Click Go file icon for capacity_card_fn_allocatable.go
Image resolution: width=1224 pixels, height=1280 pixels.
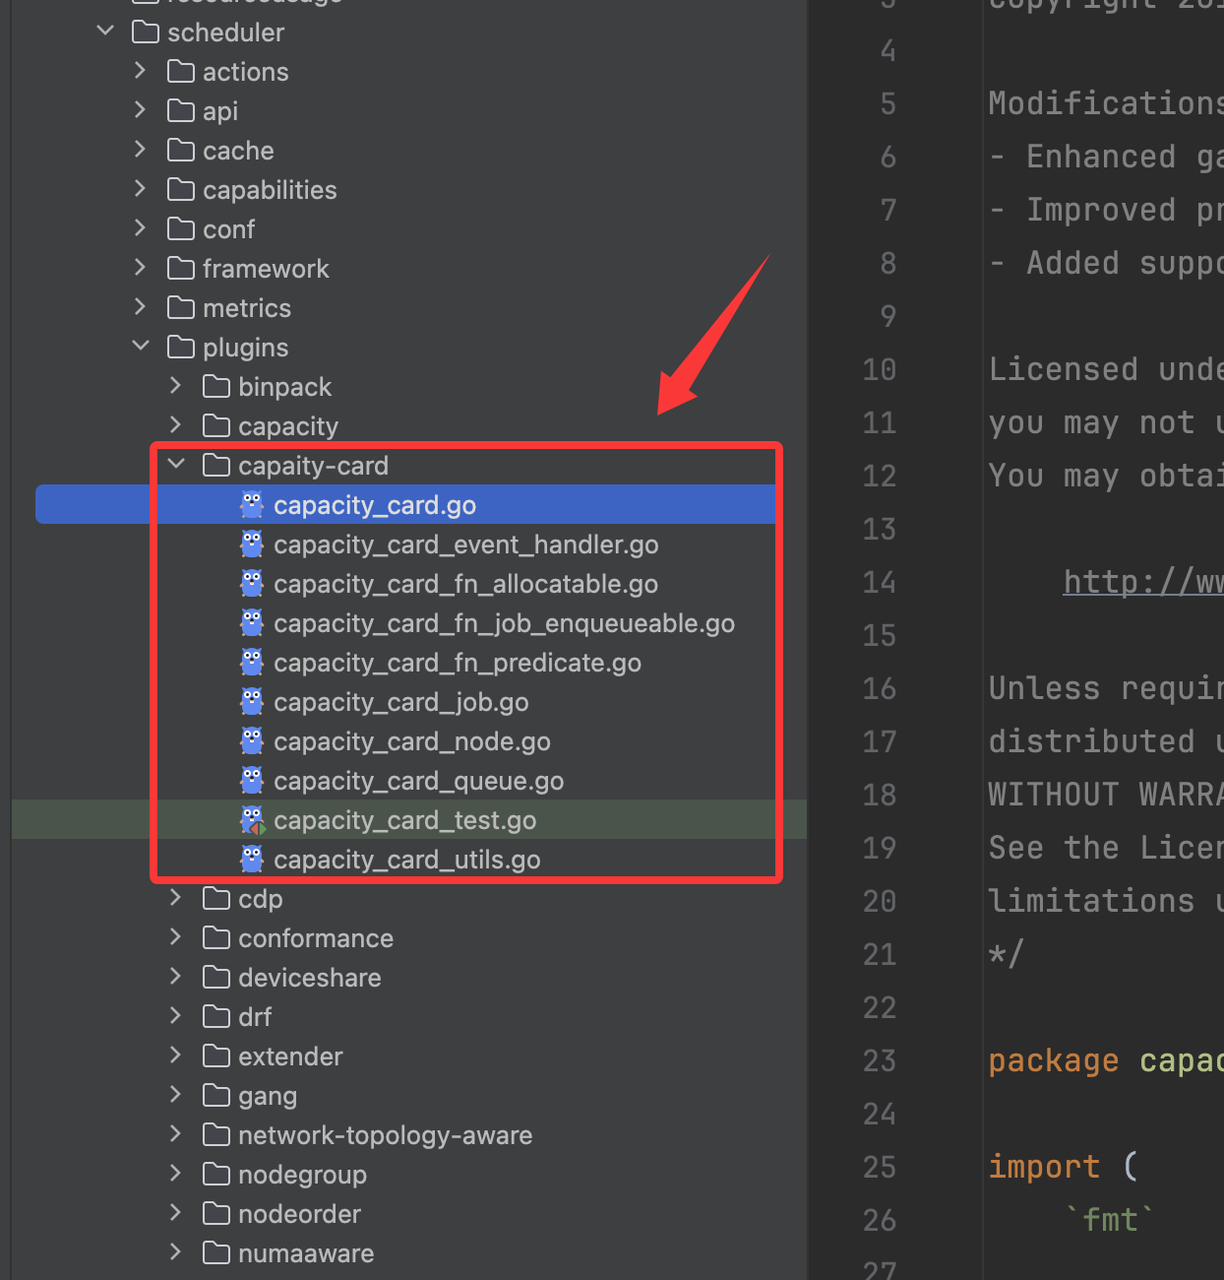pos(252,584)
